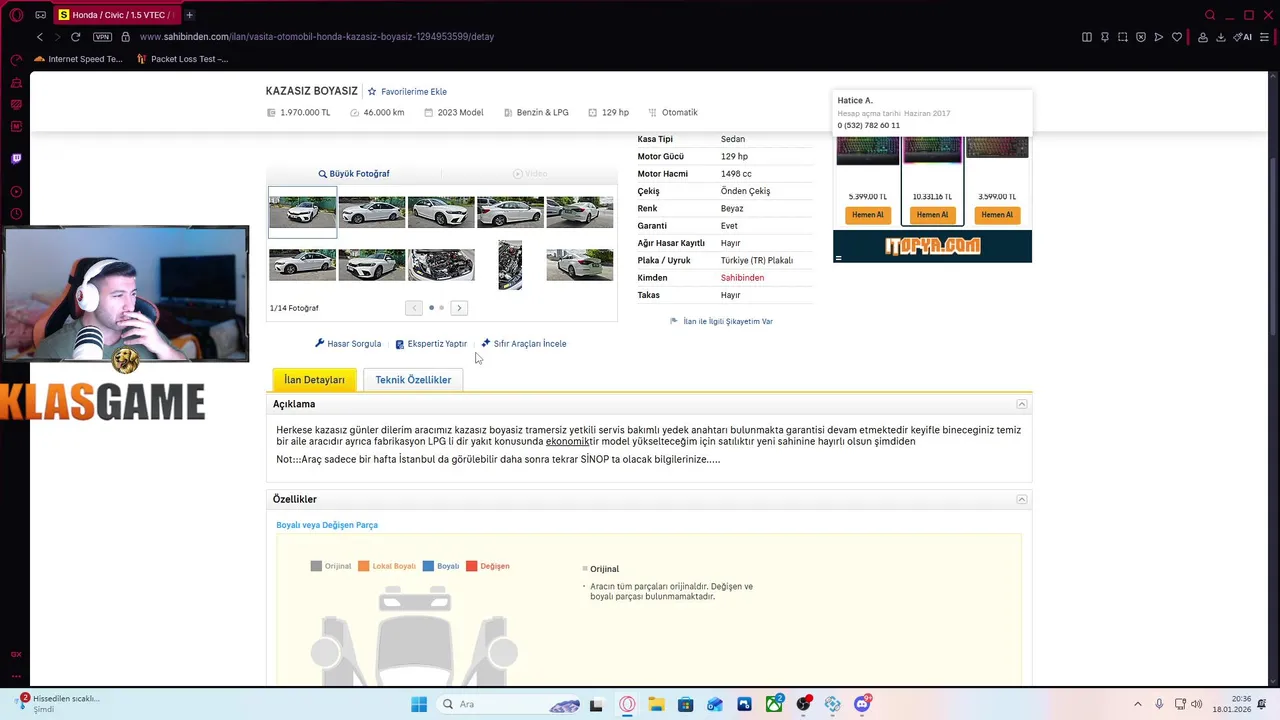The width and height of the screenshot is (1280, 720).
Task: Click the address bar URL field
Action: point(316,37)
